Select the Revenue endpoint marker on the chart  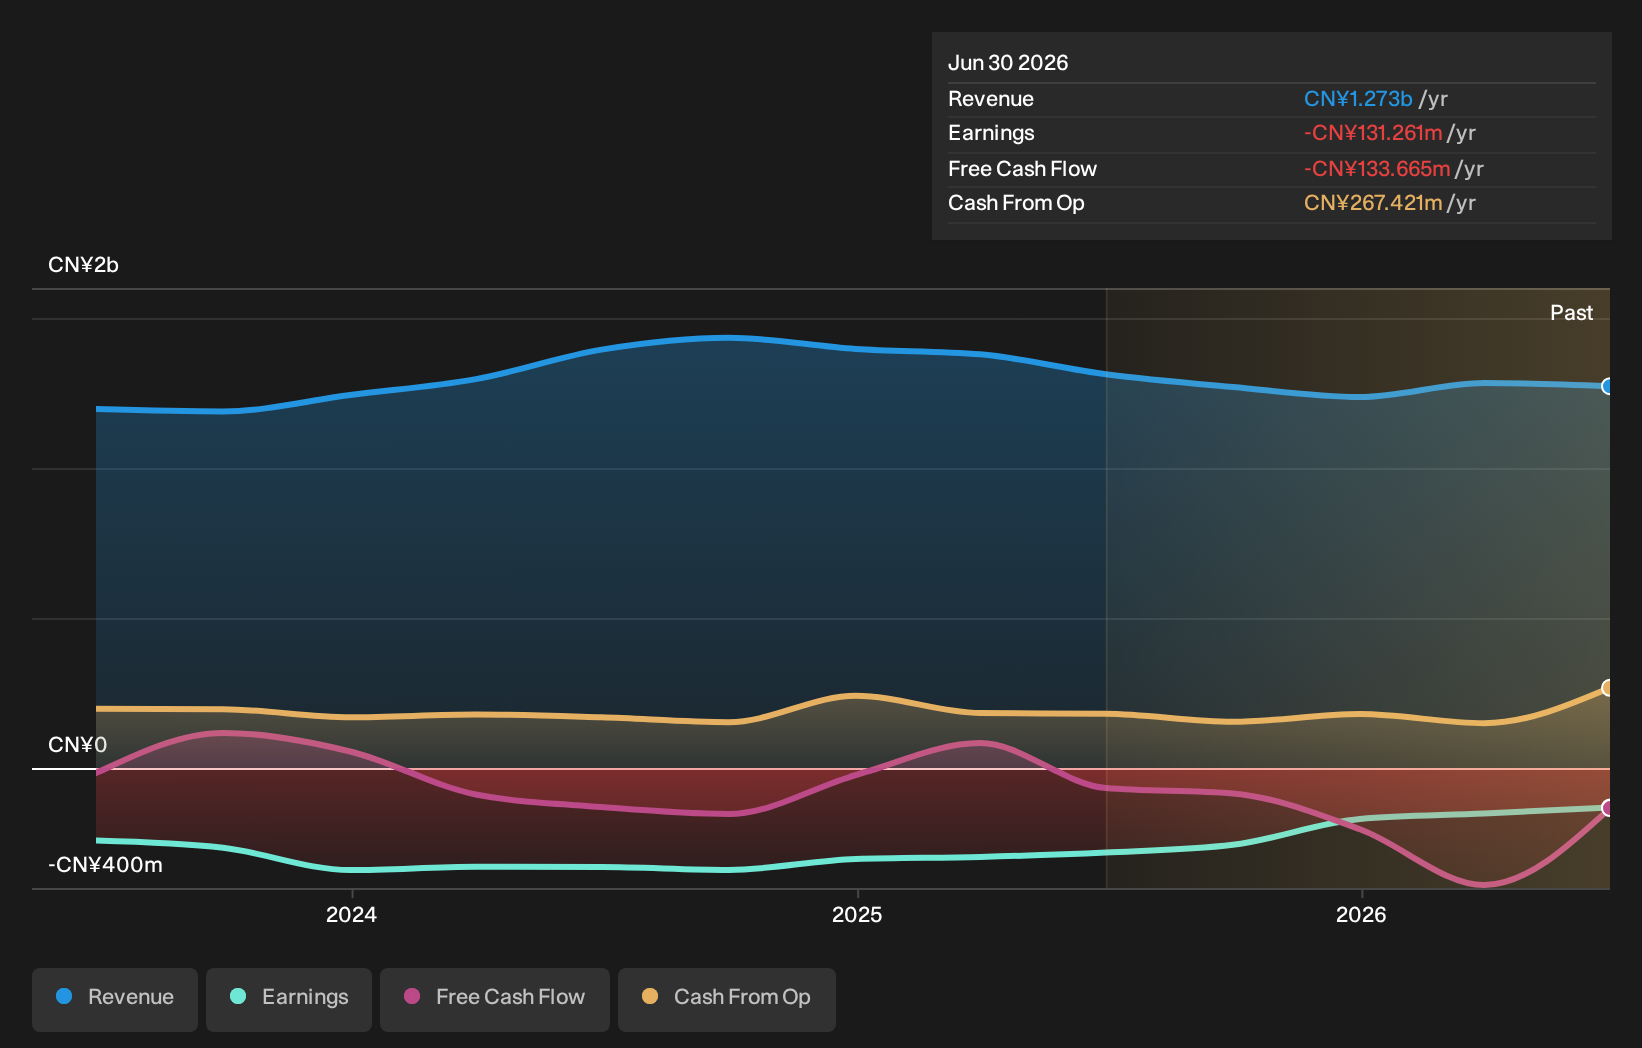click(x=1608, y=386)
